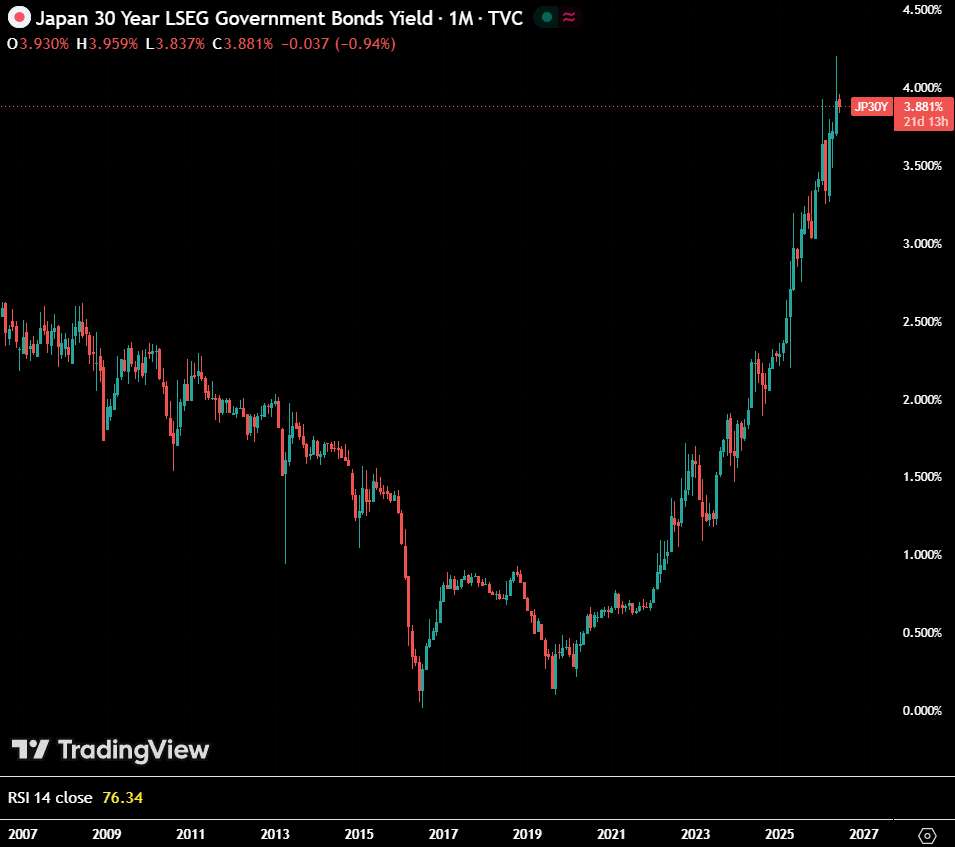
Task: Click the 2011 label on time axis
Action: point(191,834)
